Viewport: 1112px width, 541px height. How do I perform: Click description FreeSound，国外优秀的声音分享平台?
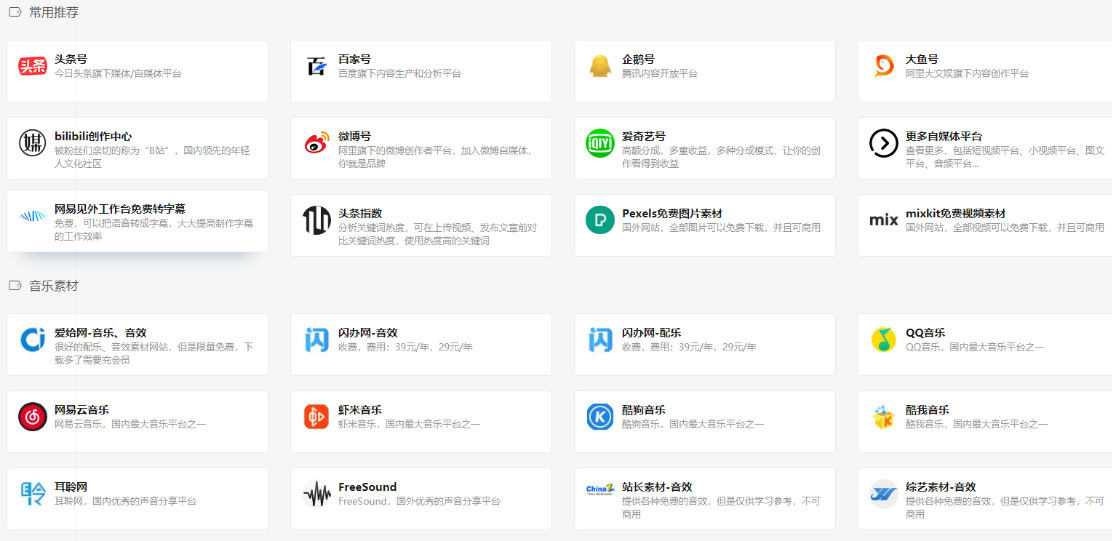pos(419,501)
